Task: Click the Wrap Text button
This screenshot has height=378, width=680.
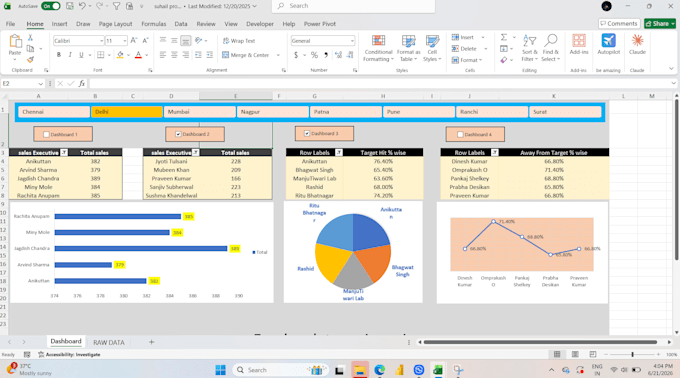Action: point(239,41)
